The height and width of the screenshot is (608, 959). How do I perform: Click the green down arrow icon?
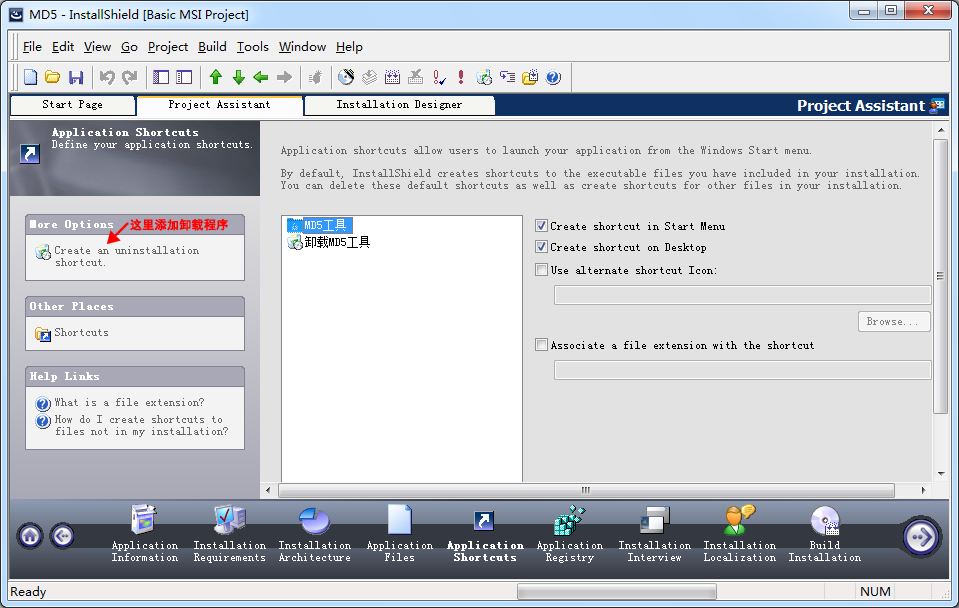tap(239, 77)
